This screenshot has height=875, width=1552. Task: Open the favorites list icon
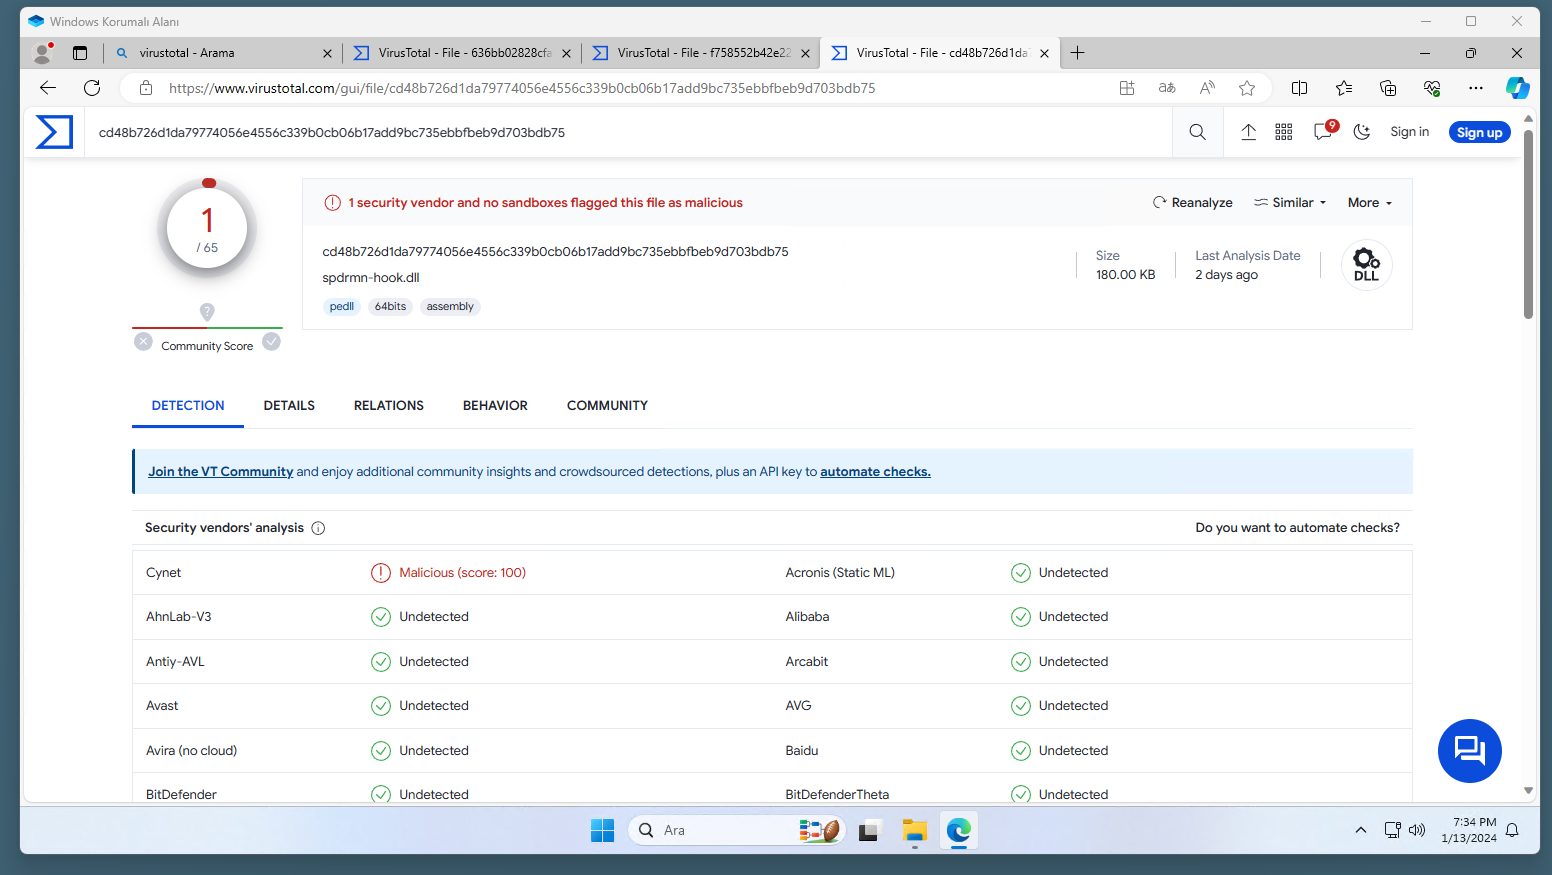tap(1344, 88)
